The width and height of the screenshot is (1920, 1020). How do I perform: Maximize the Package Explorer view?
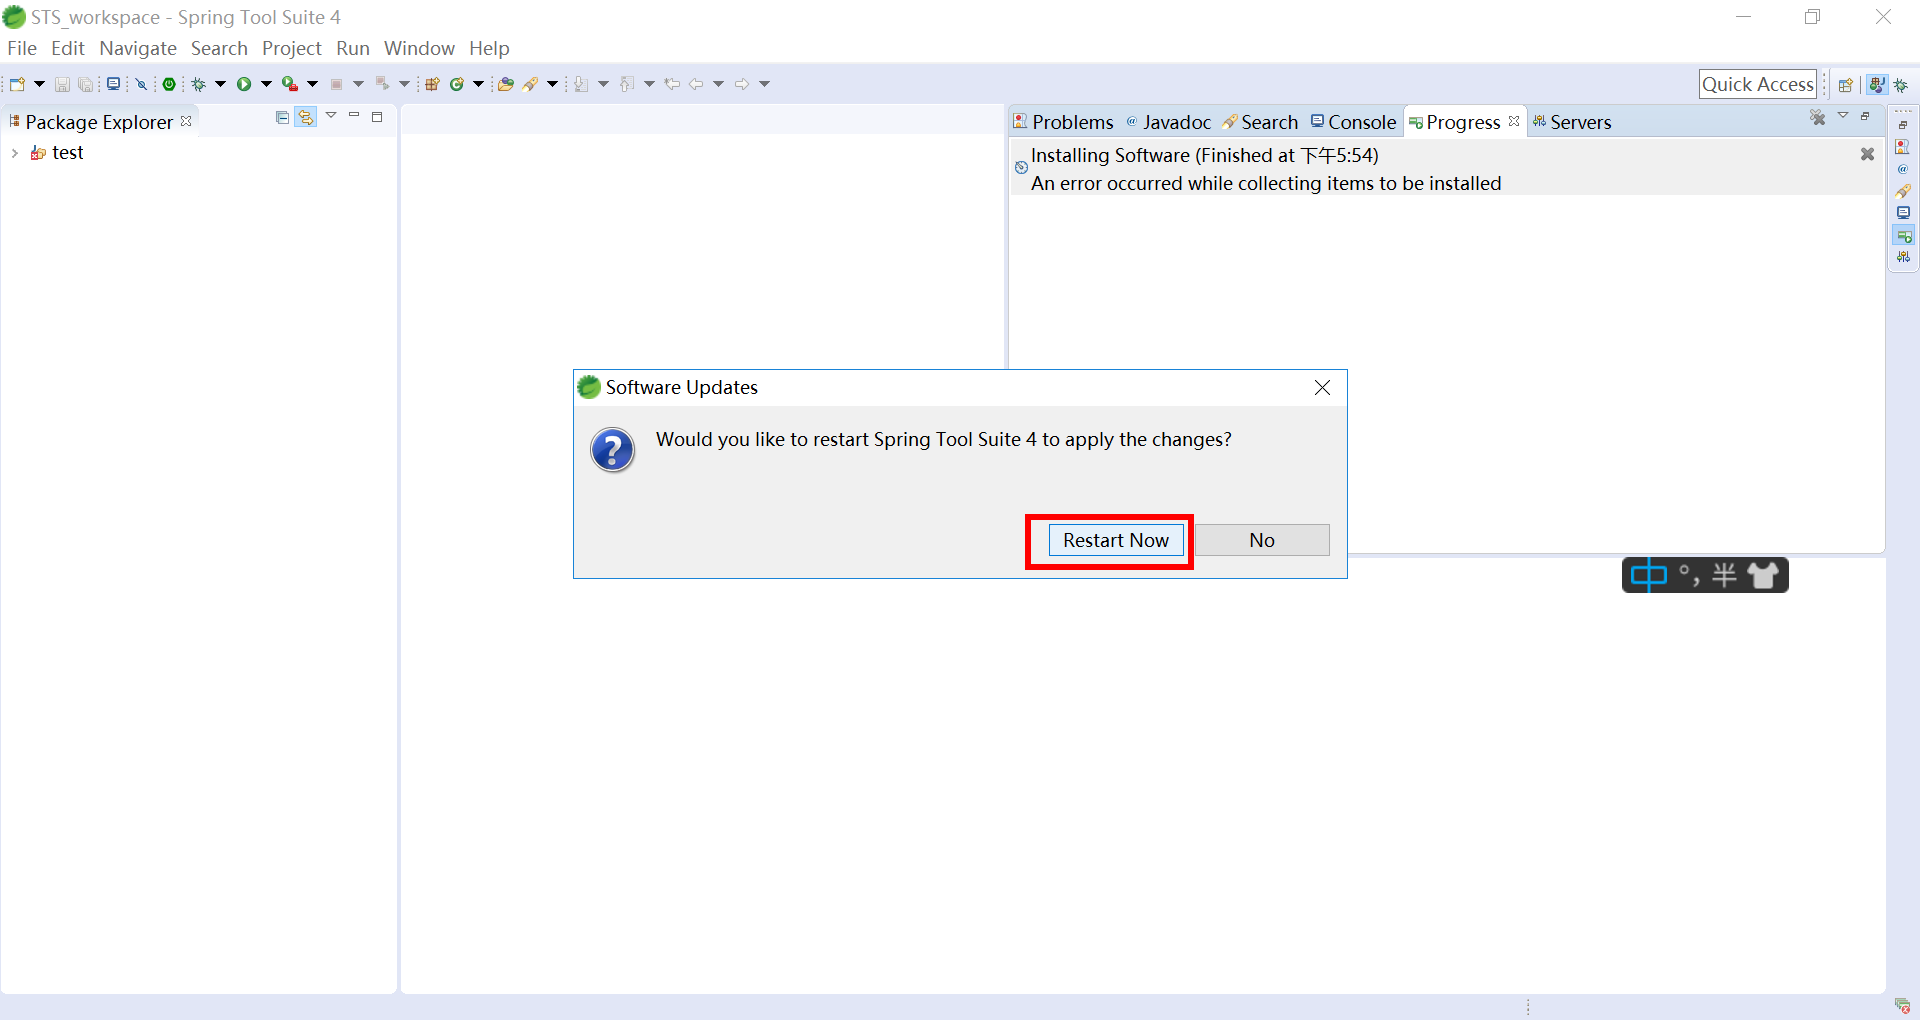pos(377,117)
